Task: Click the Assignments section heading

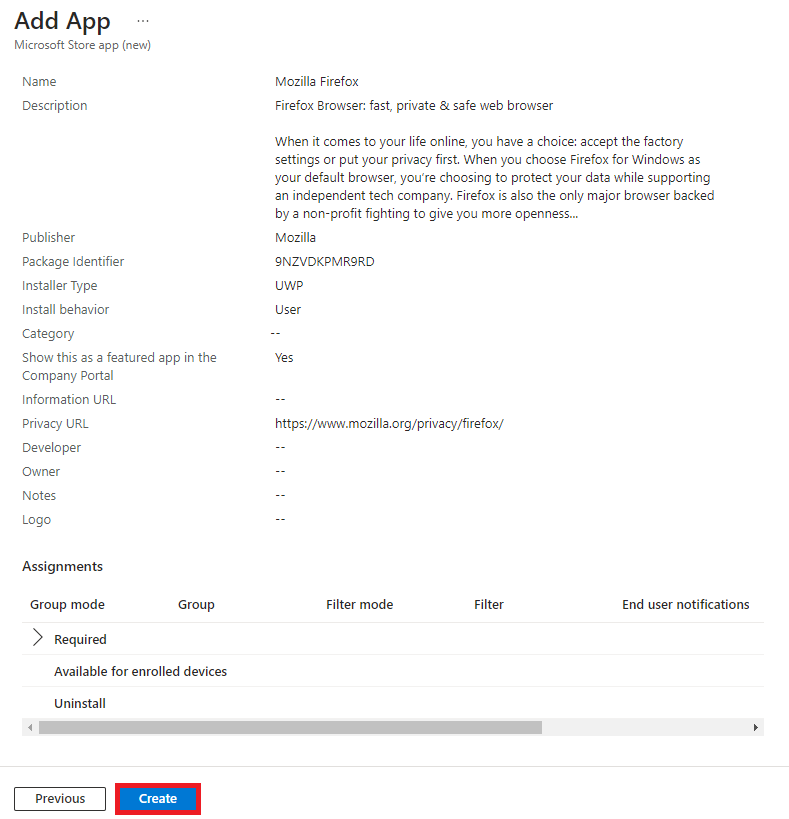Action: tap(62, 566)
